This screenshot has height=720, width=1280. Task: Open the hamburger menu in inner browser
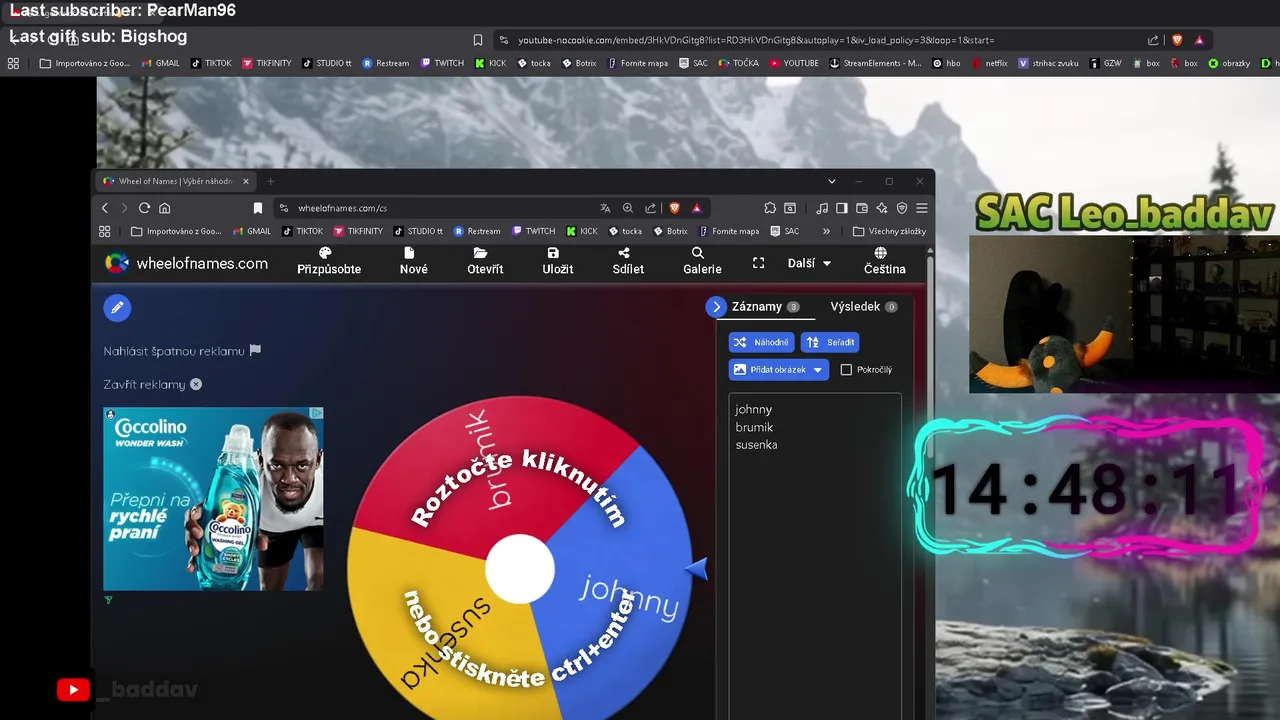pos(922,208)
